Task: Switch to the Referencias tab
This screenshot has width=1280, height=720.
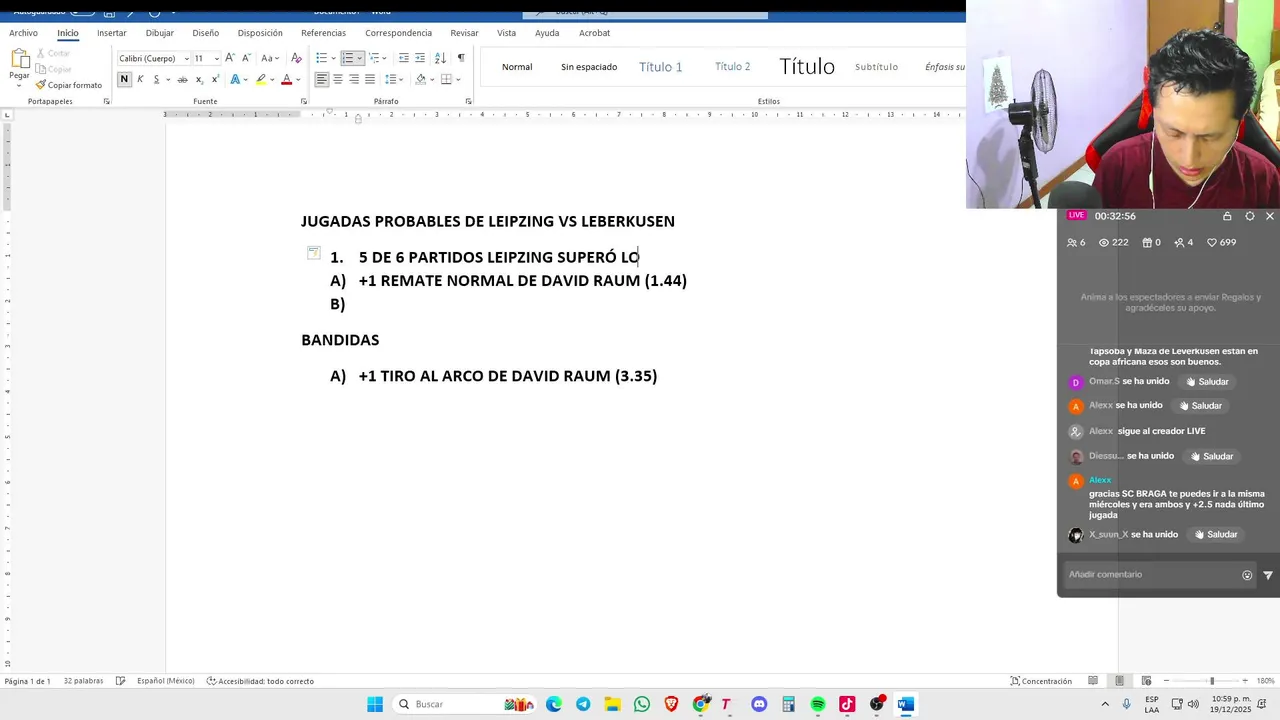Action: pyautogui.click(x=323, y=33)
